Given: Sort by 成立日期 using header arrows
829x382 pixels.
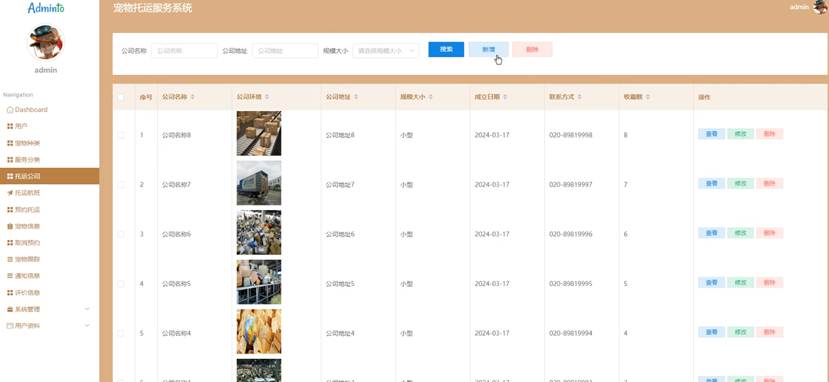Looking at the screenshot, I should point(505,97).
